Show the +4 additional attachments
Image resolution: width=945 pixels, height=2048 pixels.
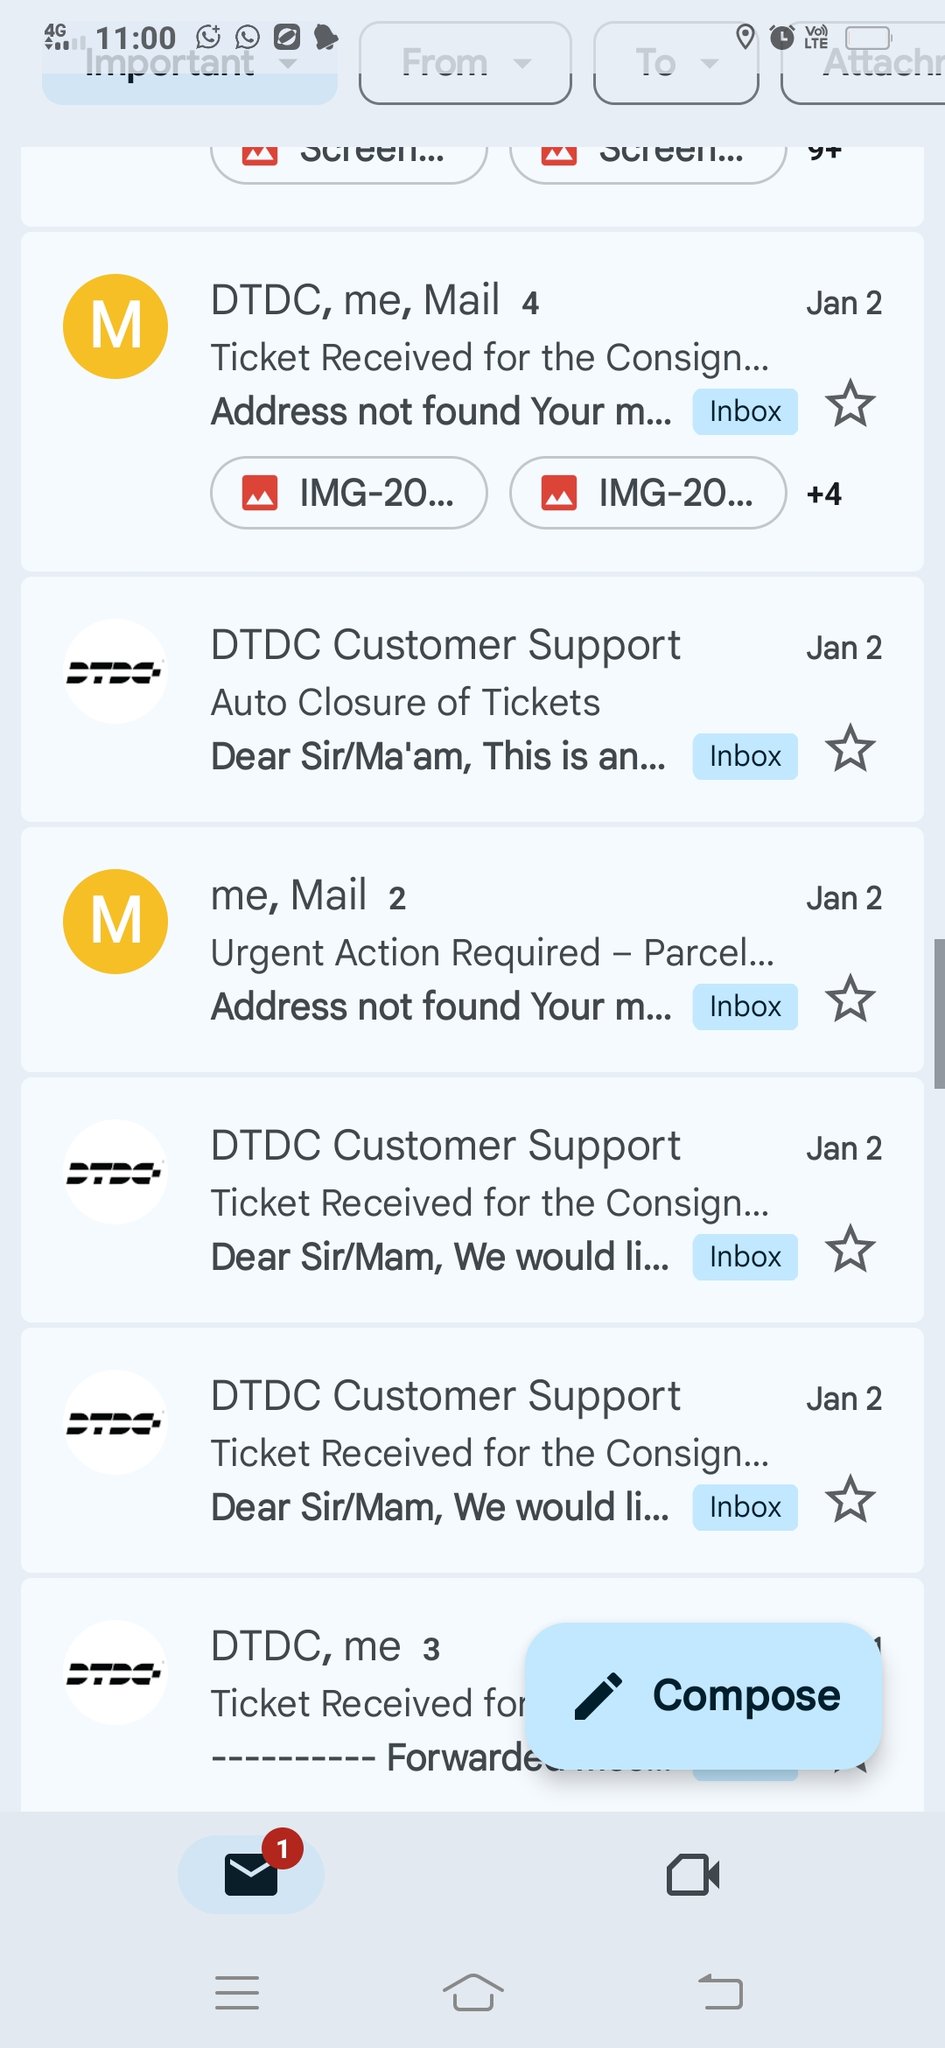click(x=824, y=494)
